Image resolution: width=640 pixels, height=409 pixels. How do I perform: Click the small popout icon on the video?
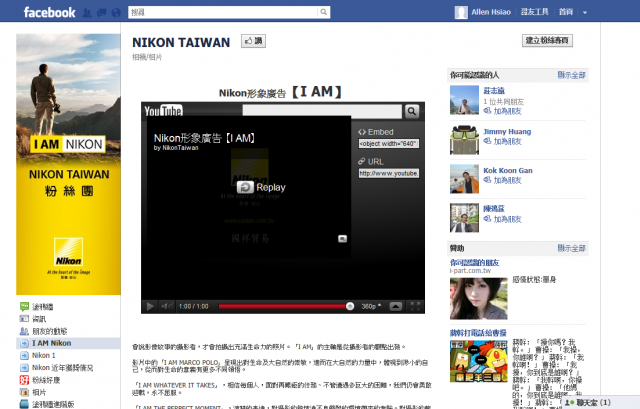[x=342, y=239]
